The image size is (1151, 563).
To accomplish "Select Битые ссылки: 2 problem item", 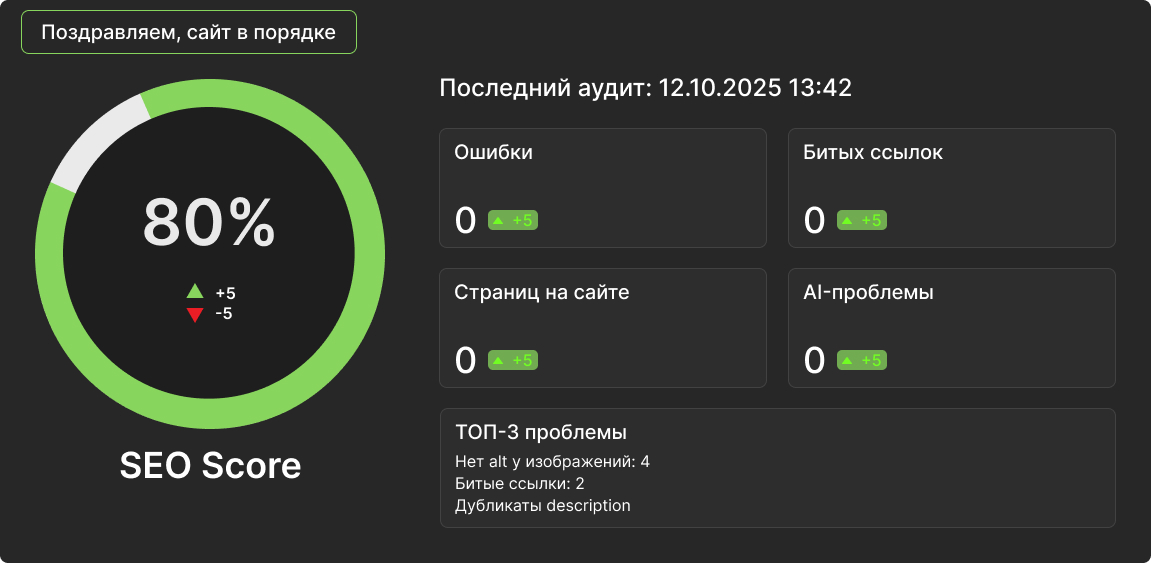I will click(519, 484).
